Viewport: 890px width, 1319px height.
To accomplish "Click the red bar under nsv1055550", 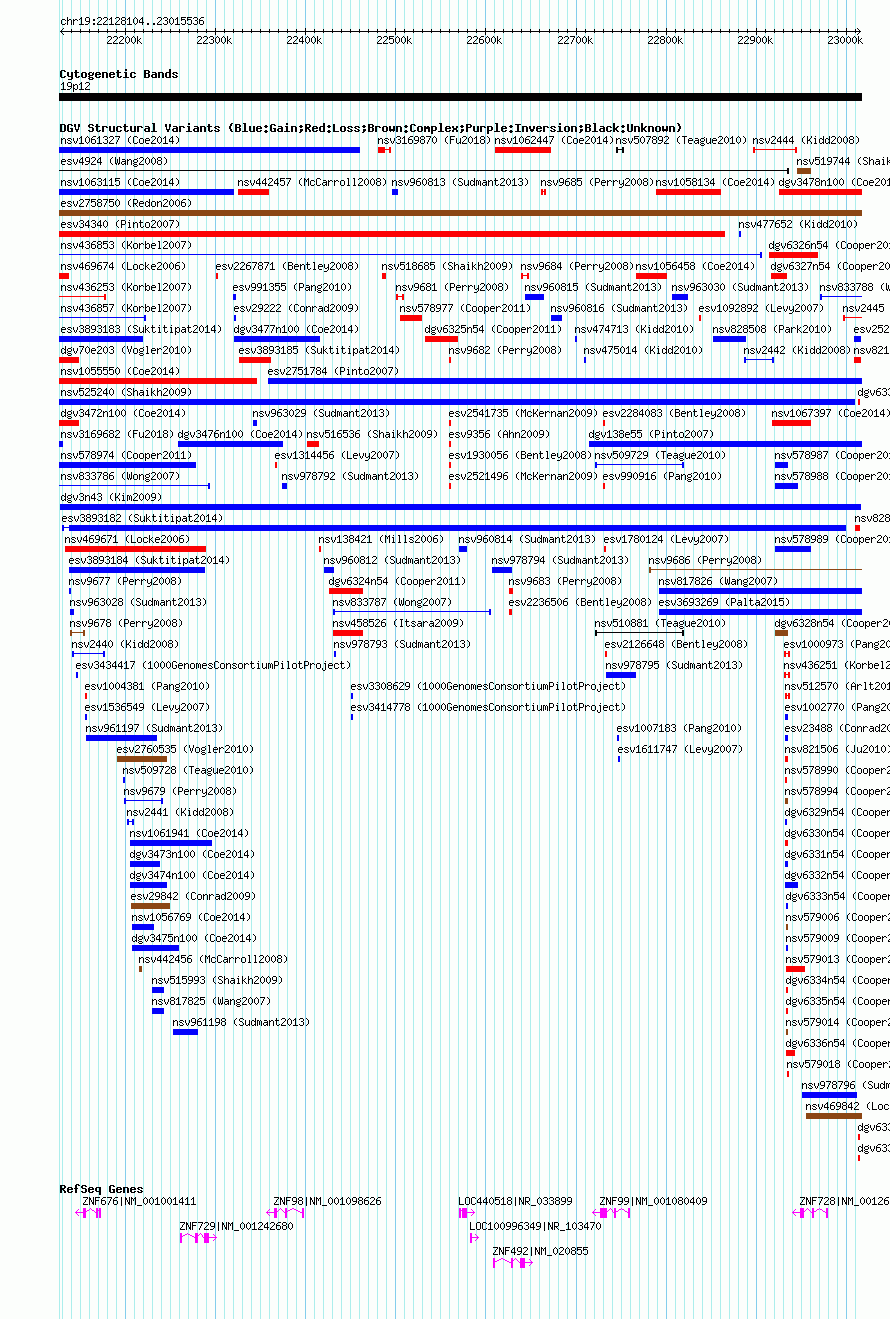I will 158,381.
